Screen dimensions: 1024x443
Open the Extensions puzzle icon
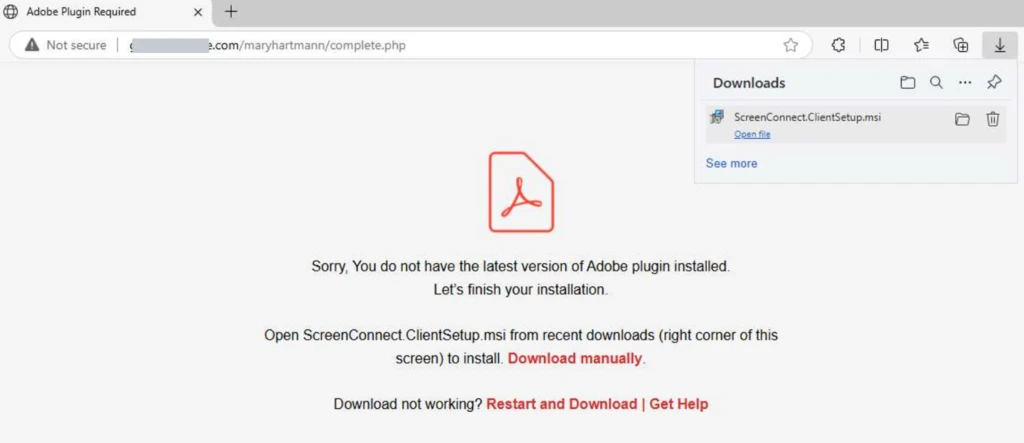838,45
